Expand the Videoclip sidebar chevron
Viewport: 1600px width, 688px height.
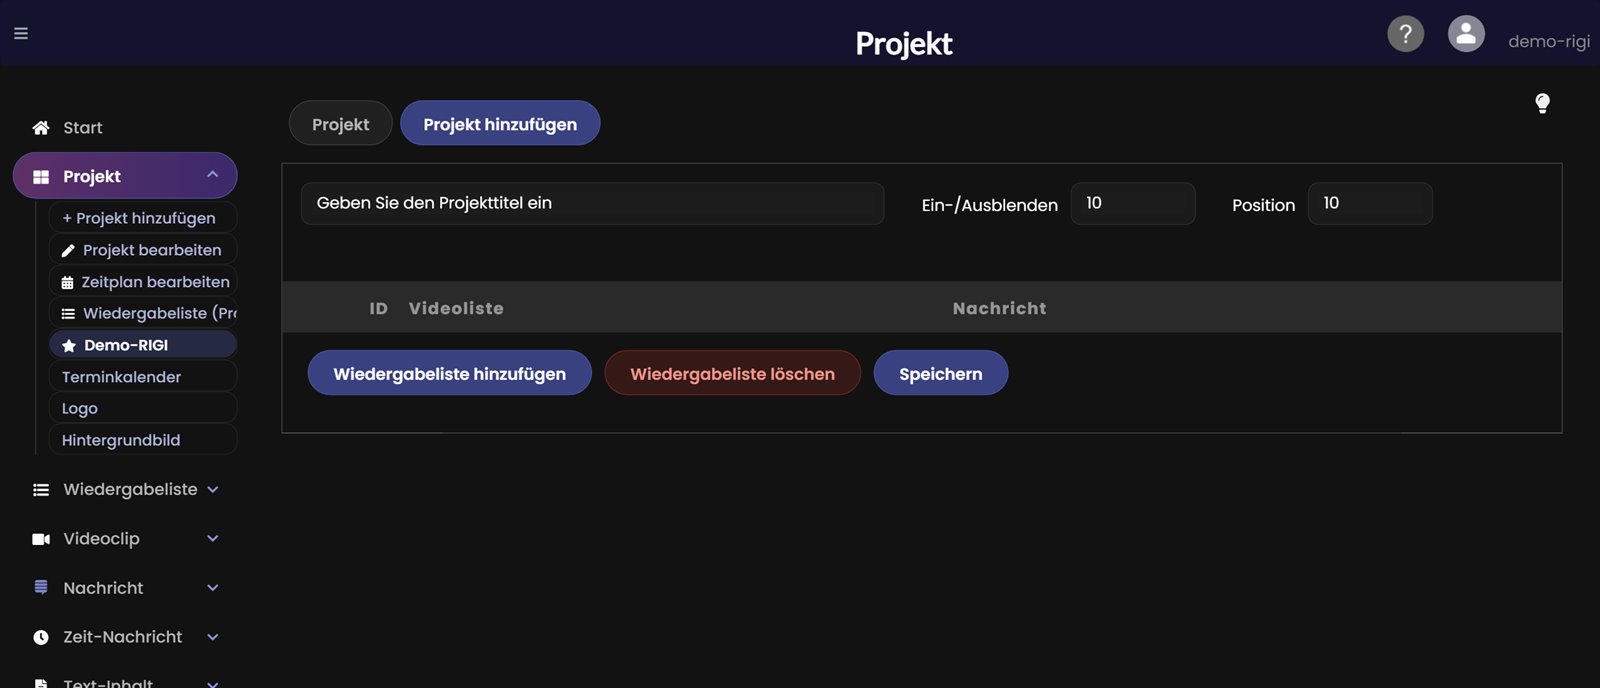(212, 539)
